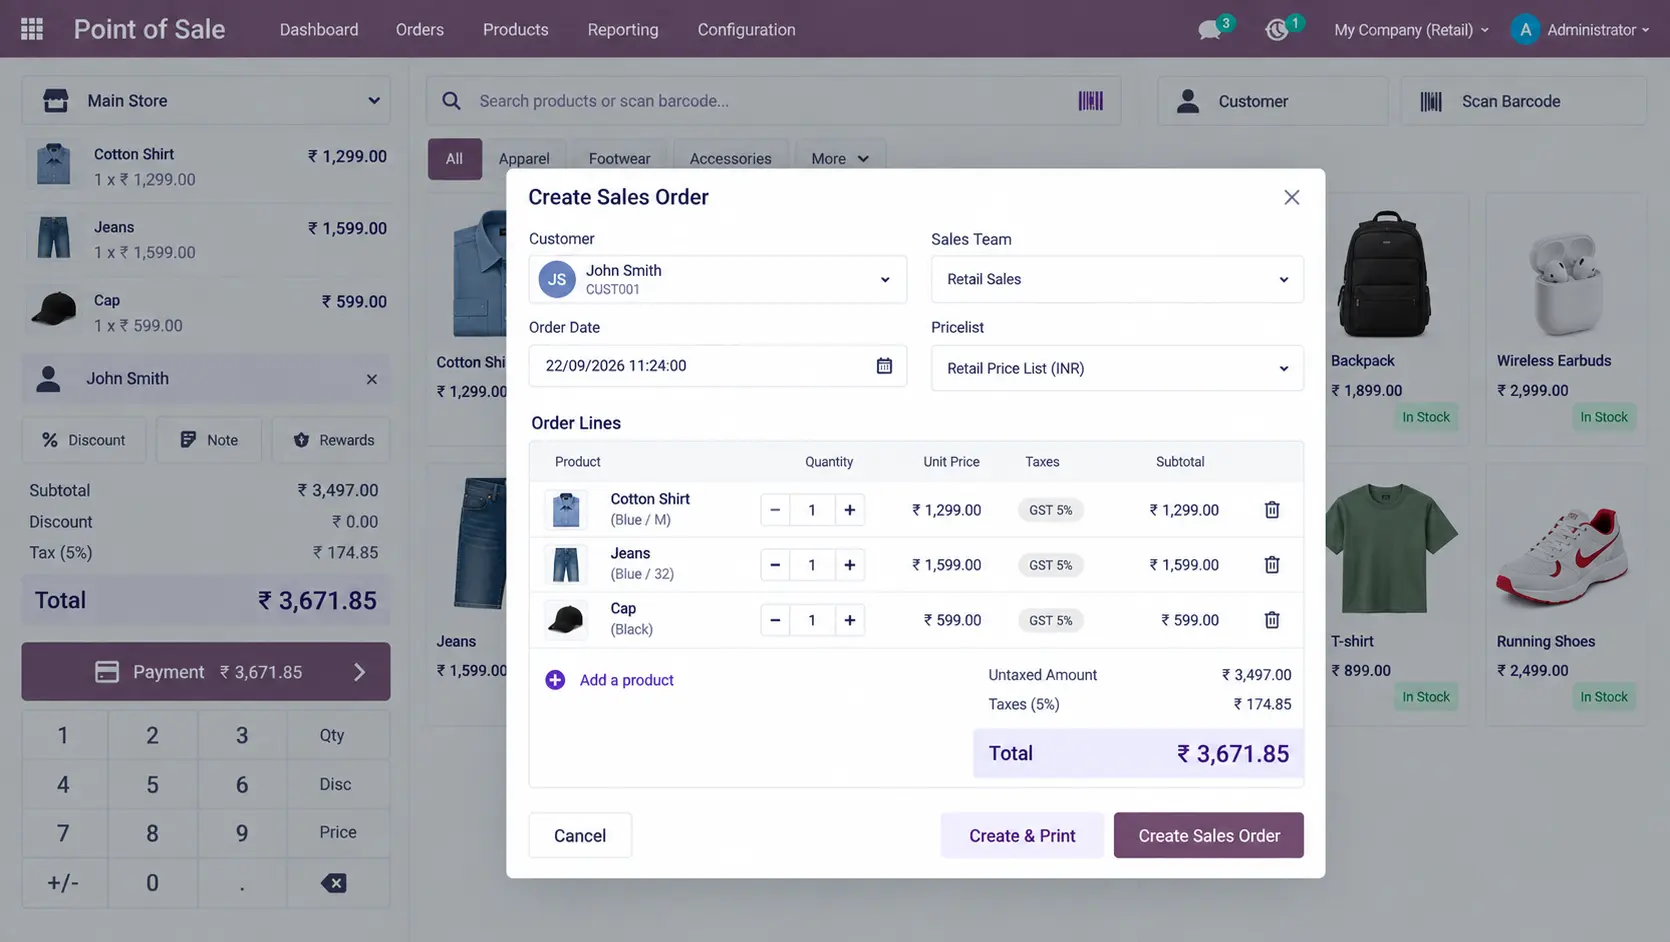Open the chat messages icon
The height and width of the screenshot is (942, 1670).
(x=1210, y=30)
